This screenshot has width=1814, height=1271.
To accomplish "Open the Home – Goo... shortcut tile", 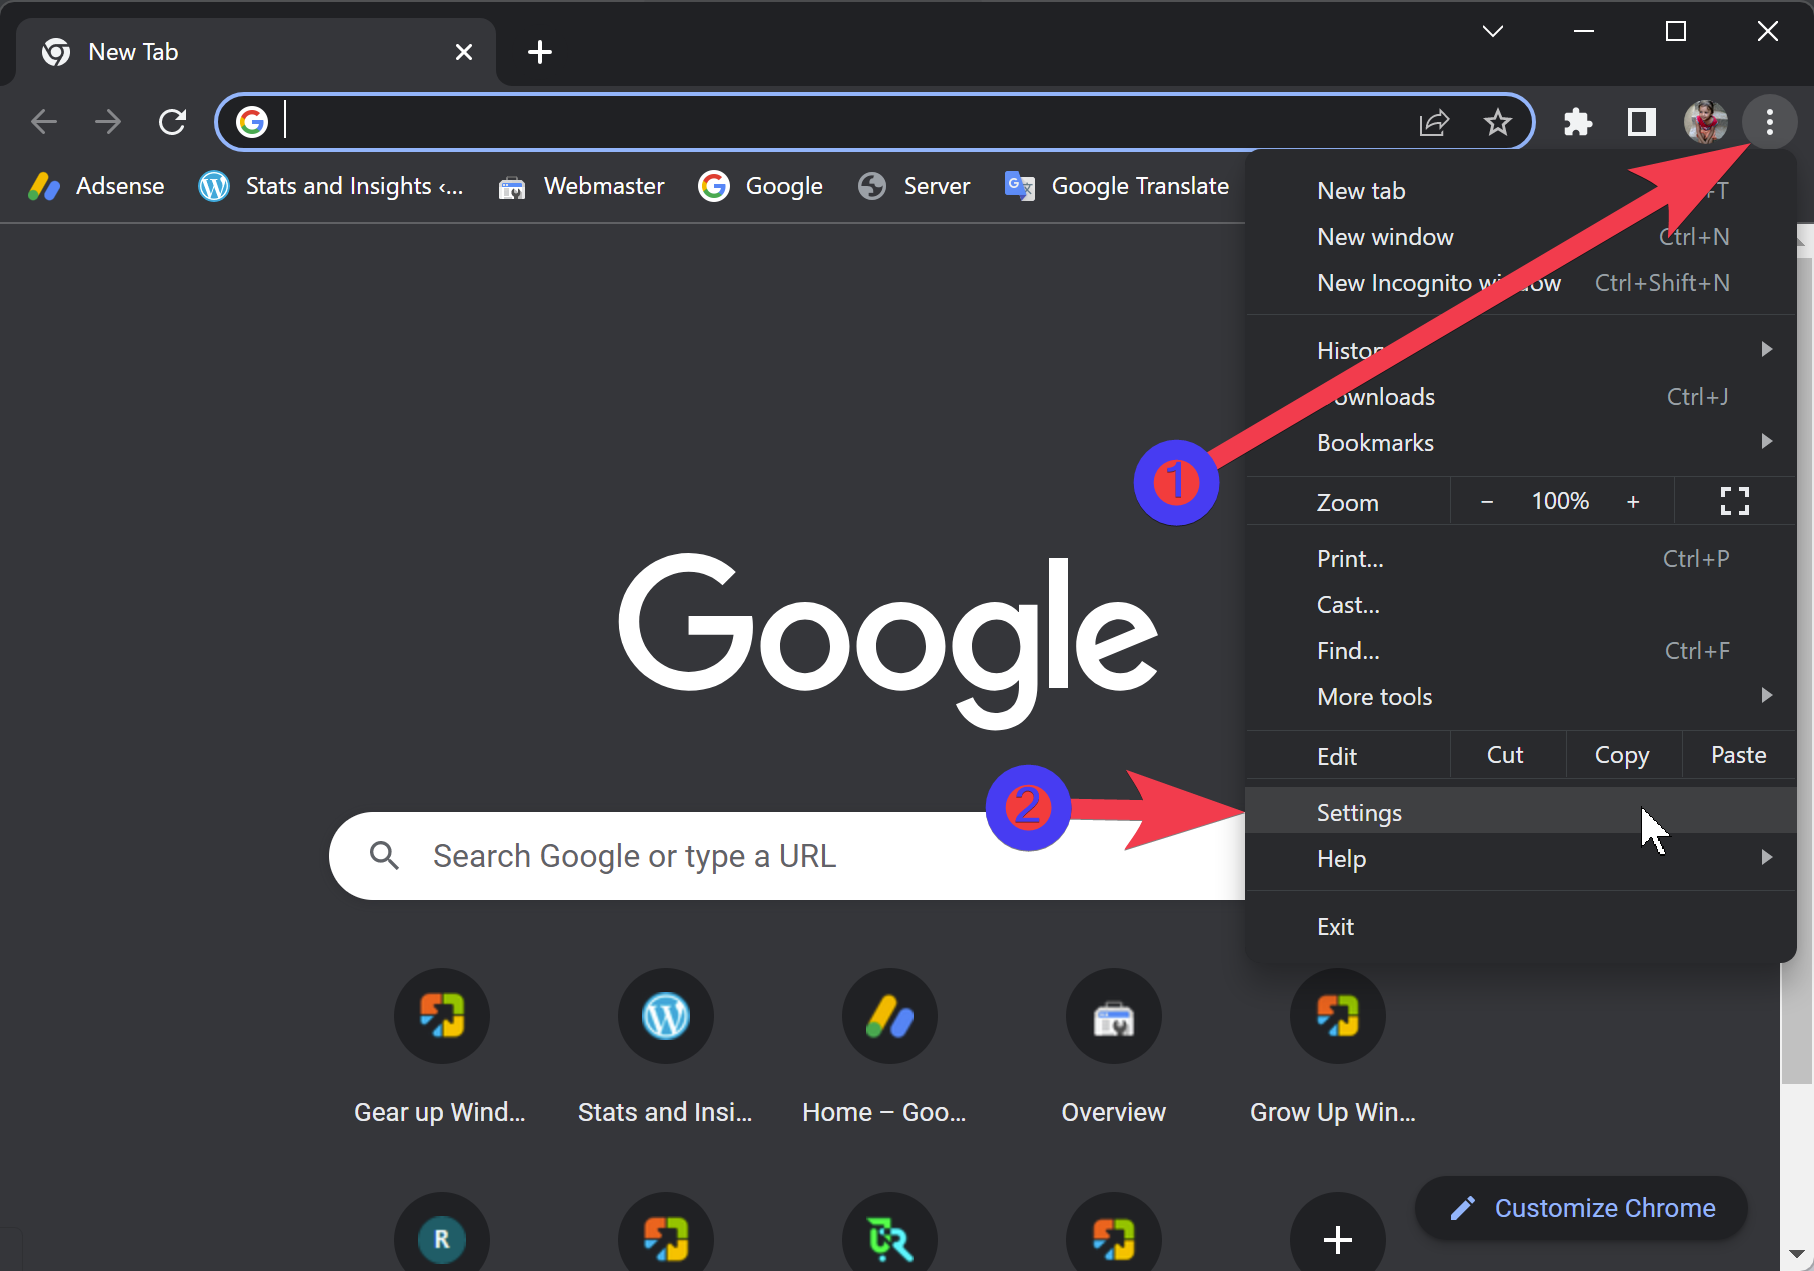I will point(889,1048).
